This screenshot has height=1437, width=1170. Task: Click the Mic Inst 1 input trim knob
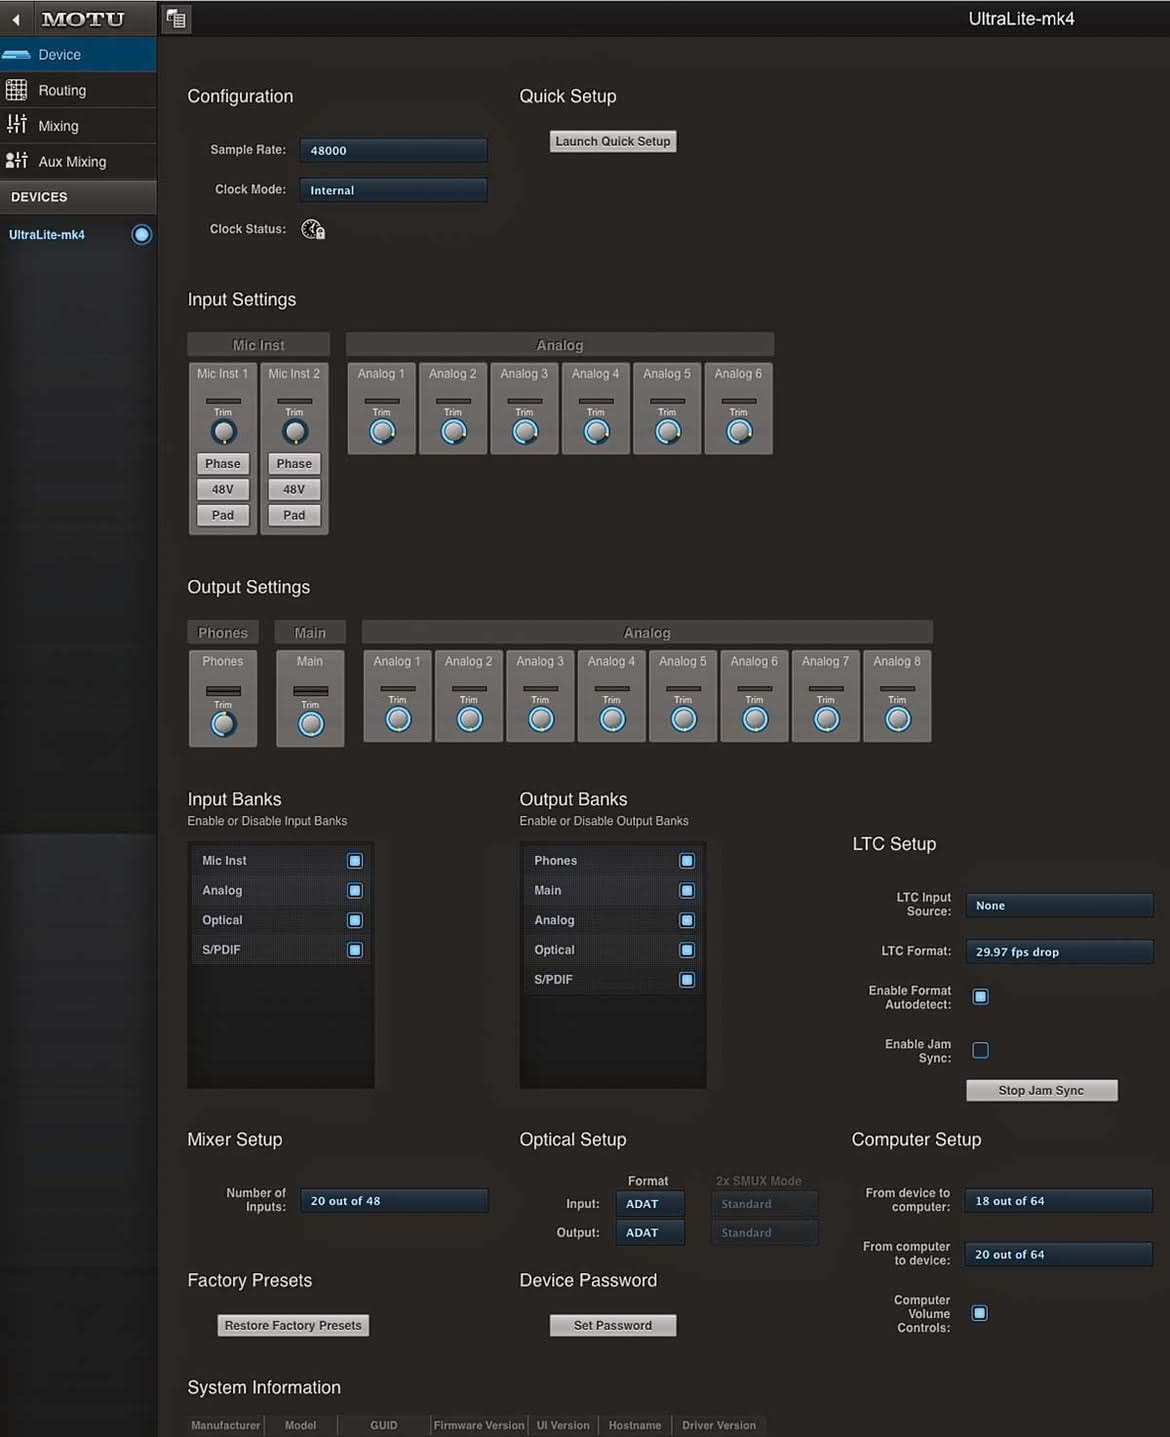click(223, 432)
